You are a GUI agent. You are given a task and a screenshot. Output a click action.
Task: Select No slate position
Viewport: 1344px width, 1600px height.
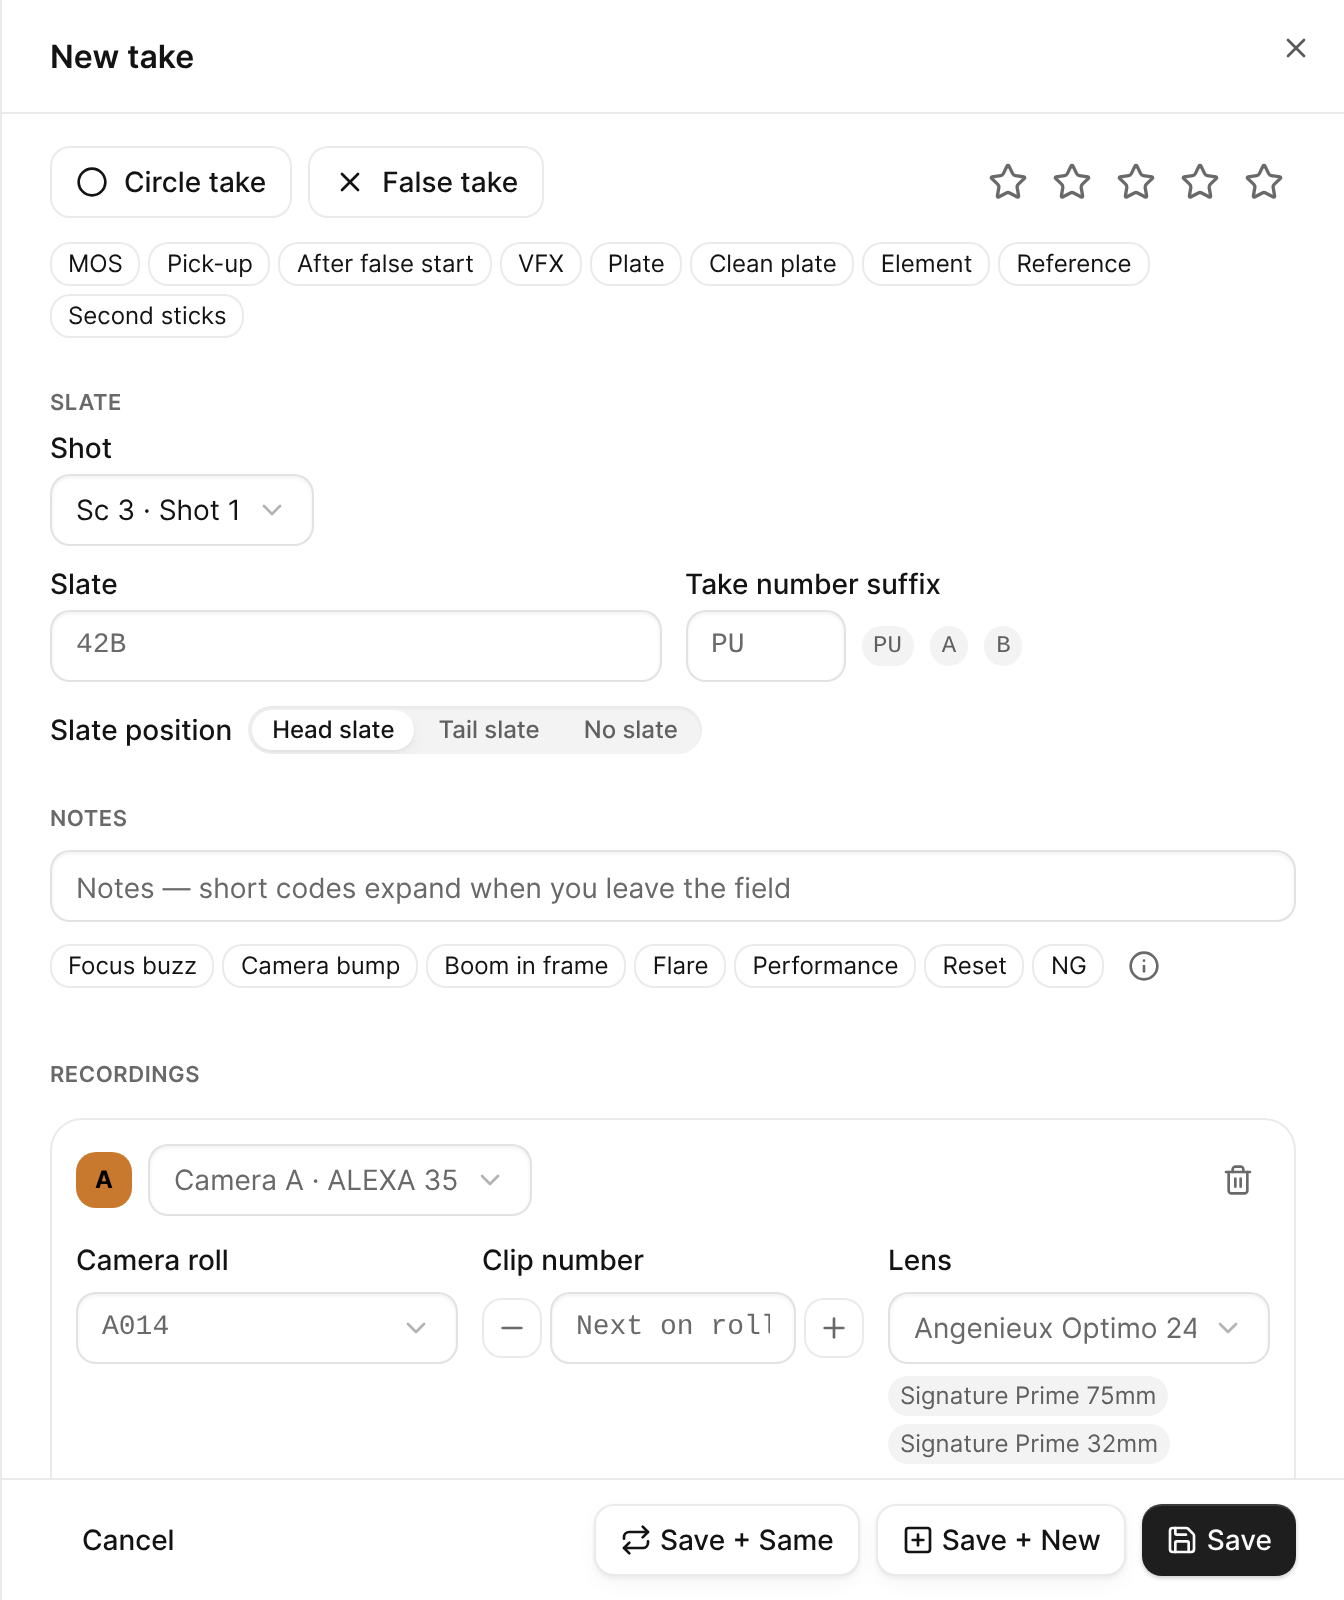point(631,730)
